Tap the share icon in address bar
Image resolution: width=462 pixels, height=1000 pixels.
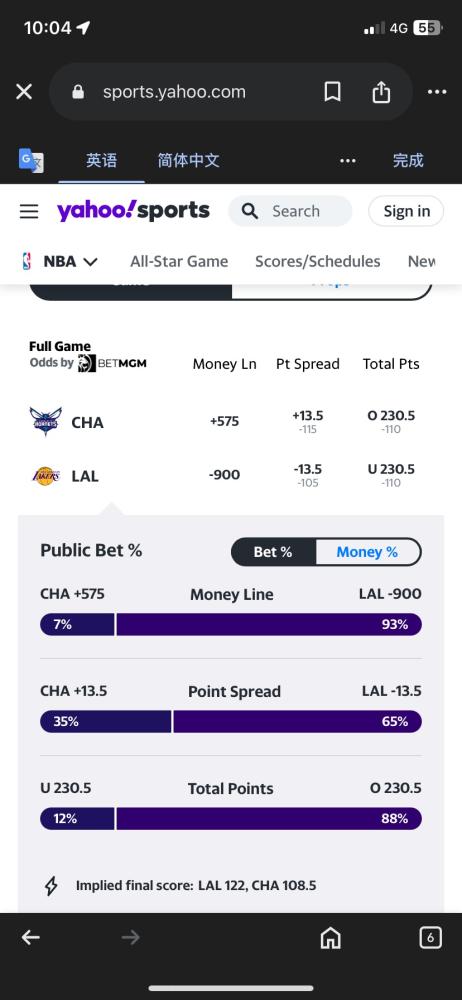coord(381,92)
